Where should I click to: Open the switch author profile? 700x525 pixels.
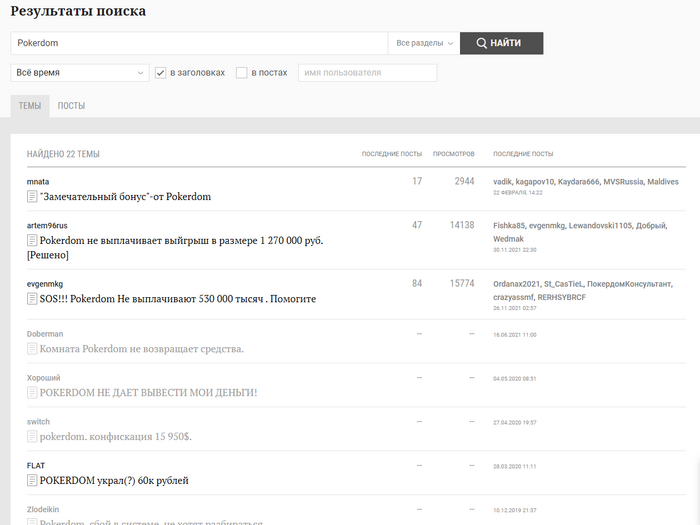pyautogui.click(x=38, y=421)
